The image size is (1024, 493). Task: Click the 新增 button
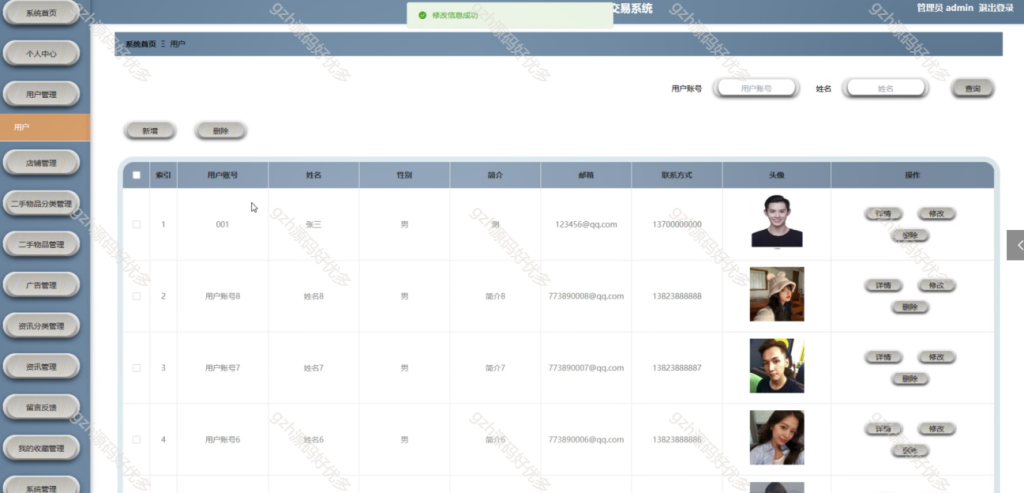click(150, 131)
